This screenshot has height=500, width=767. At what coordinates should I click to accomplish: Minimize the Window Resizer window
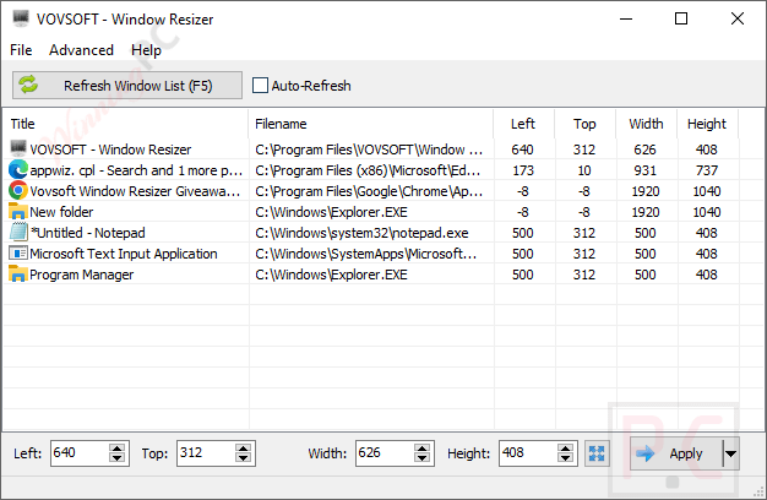[x=626, y=19]
